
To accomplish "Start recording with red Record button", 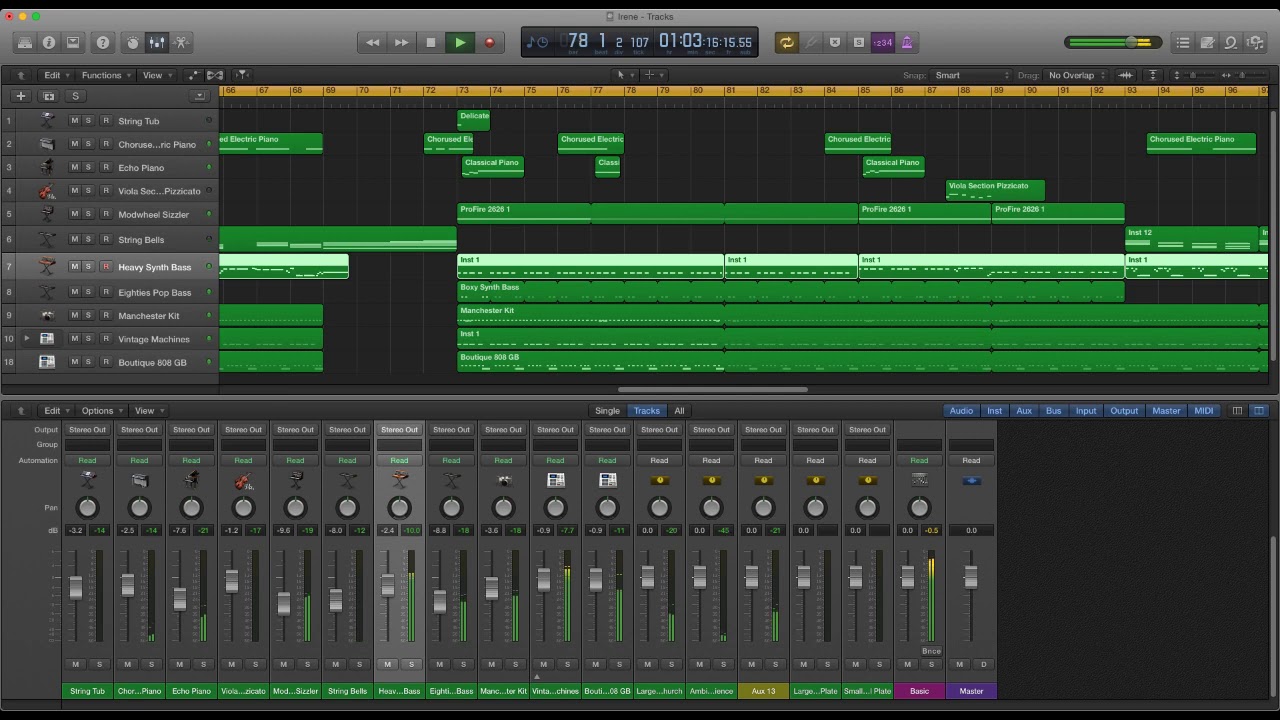I will 489,43.
